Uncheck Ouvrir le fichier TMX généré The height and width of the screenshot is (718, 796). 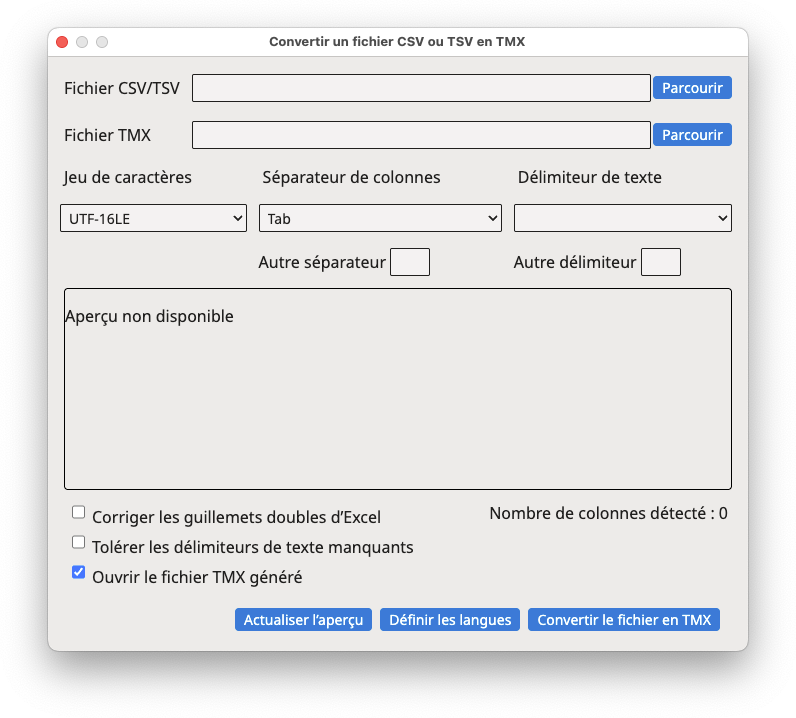tap(78, 572)
